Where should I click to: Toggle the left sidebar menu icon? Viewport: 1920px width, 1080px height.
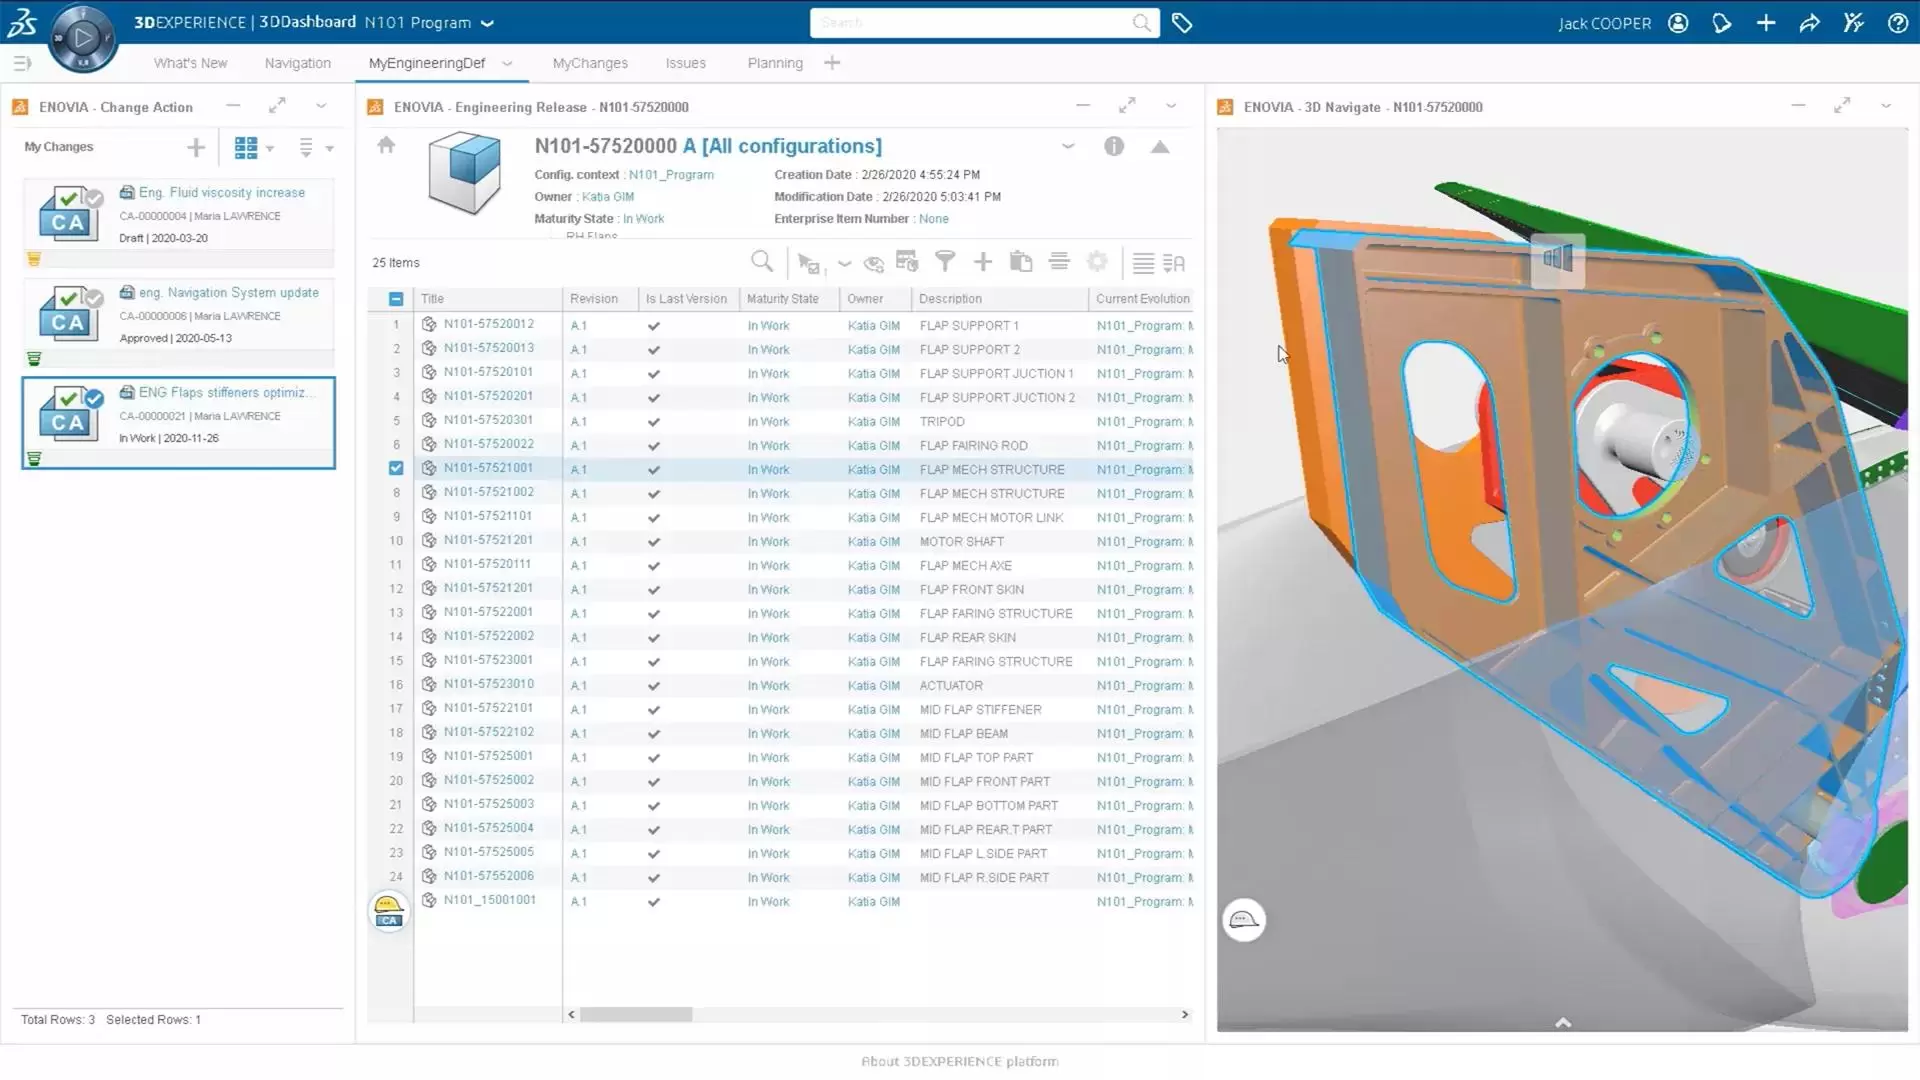click(22, 63)
